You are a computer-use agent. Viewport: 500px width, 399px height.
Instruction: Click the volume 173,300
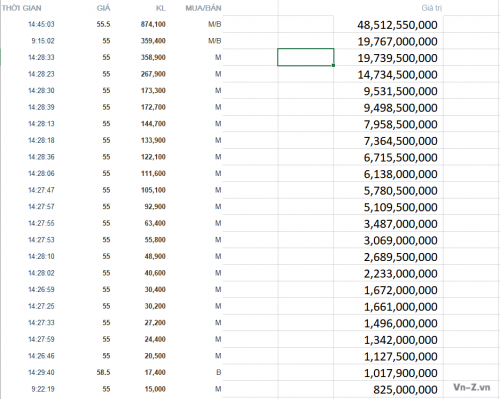click(x=153, y=91)
